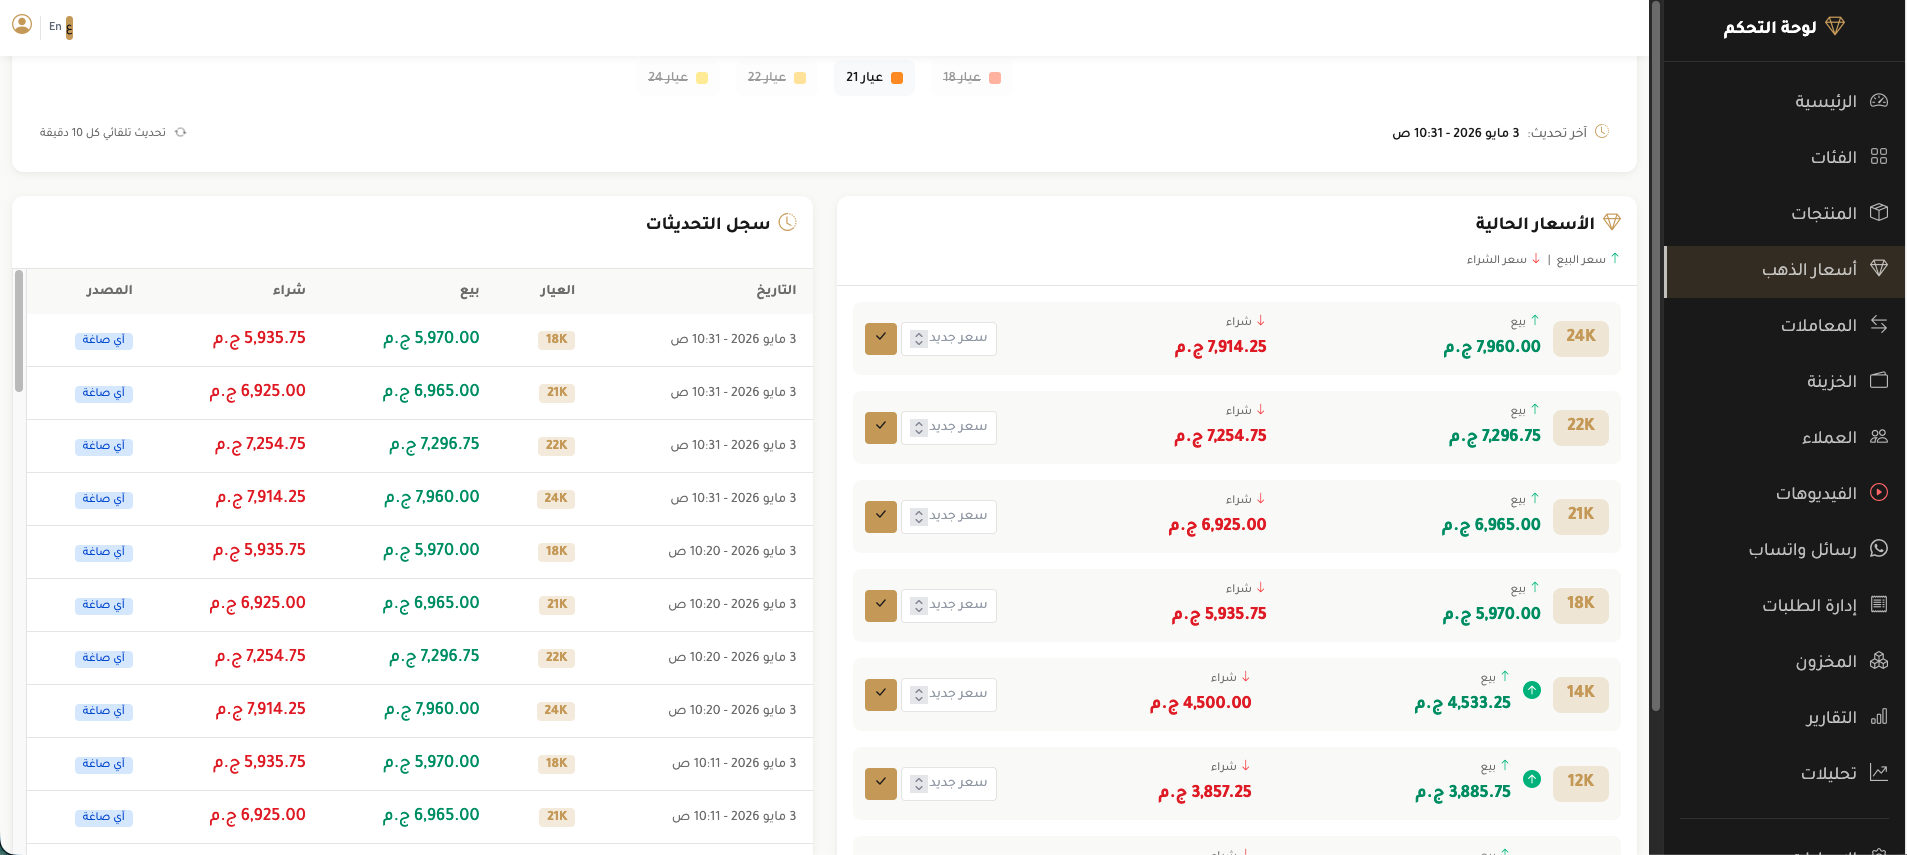This screenshot has height=855, width=1907.
Task: Confirm new price for 14K with checkmark
Action: [x=880, y=694]
